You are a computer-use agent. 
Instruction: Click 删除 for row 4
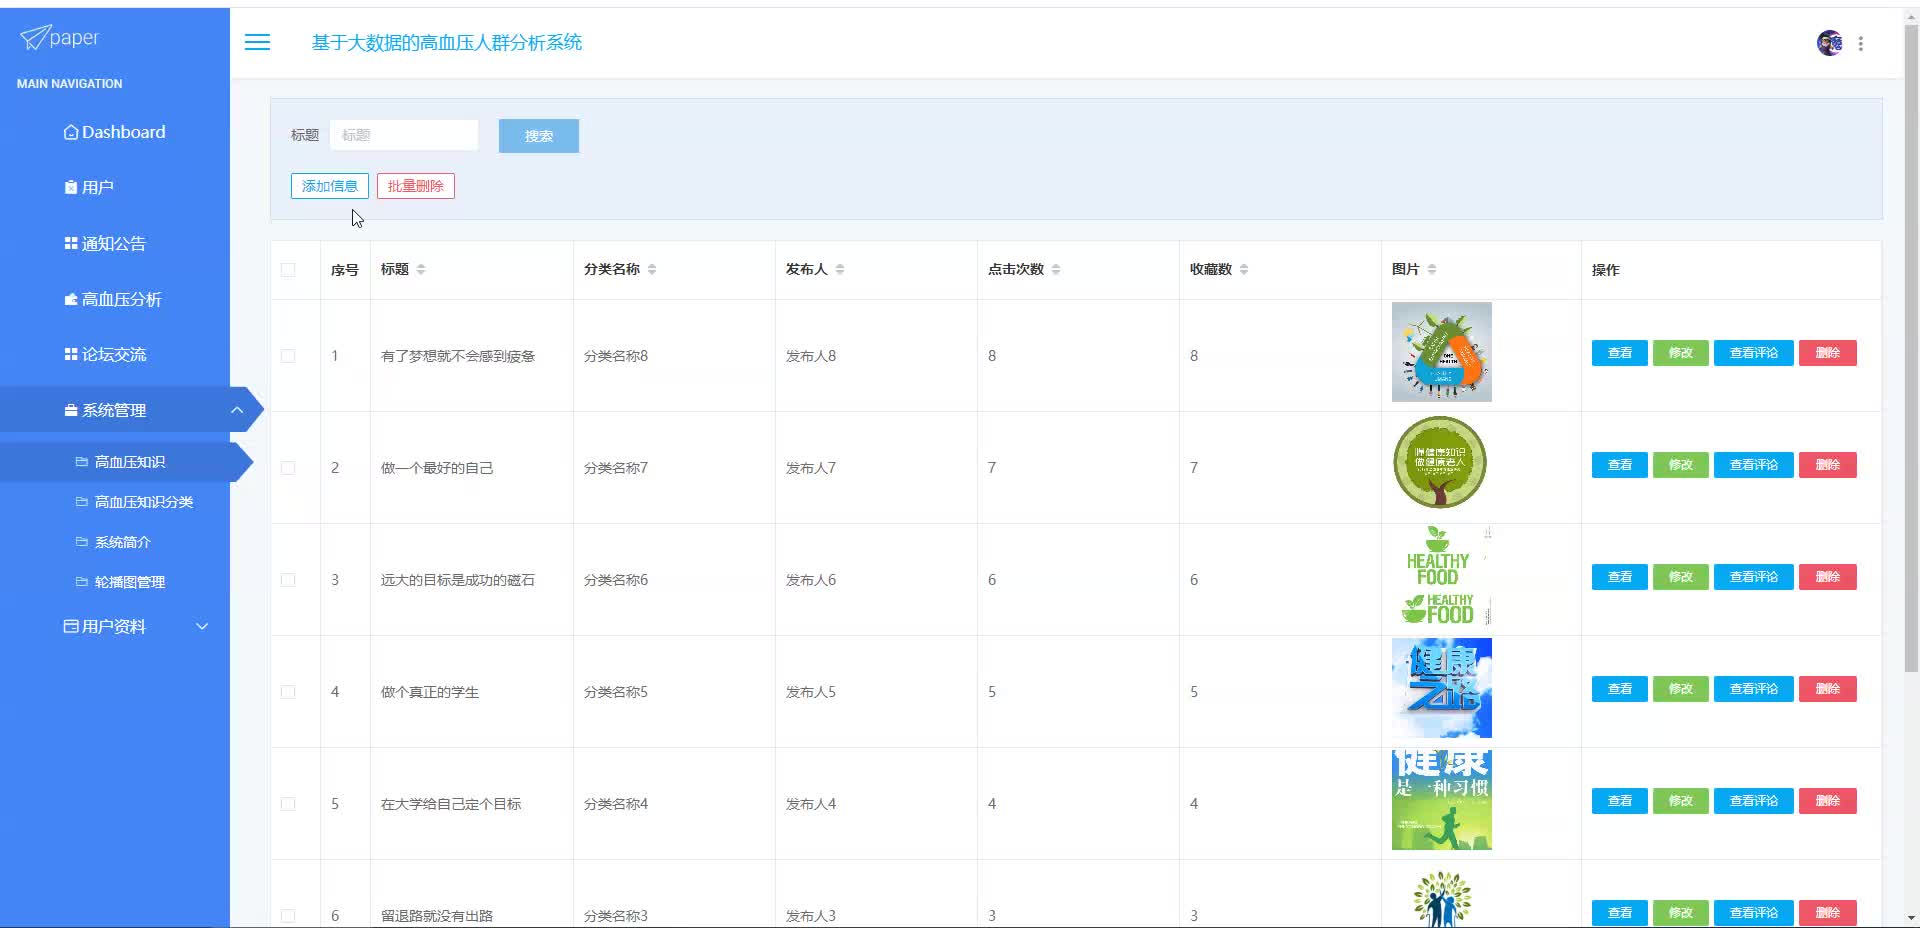[1828, 689]
